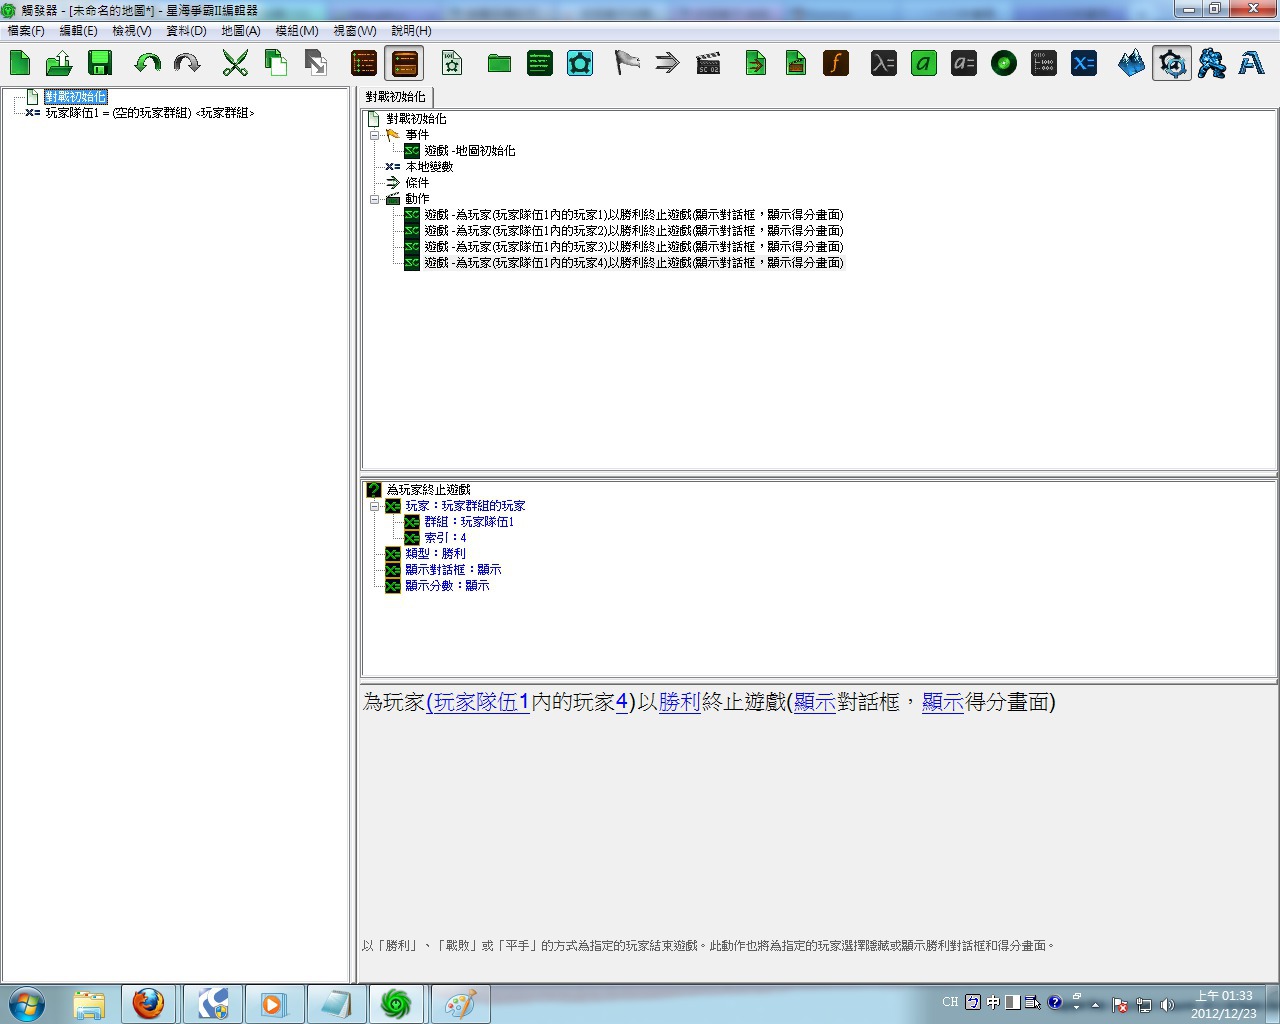
Task: Click the white flag New Event icon
Action: tap(627, 64)
